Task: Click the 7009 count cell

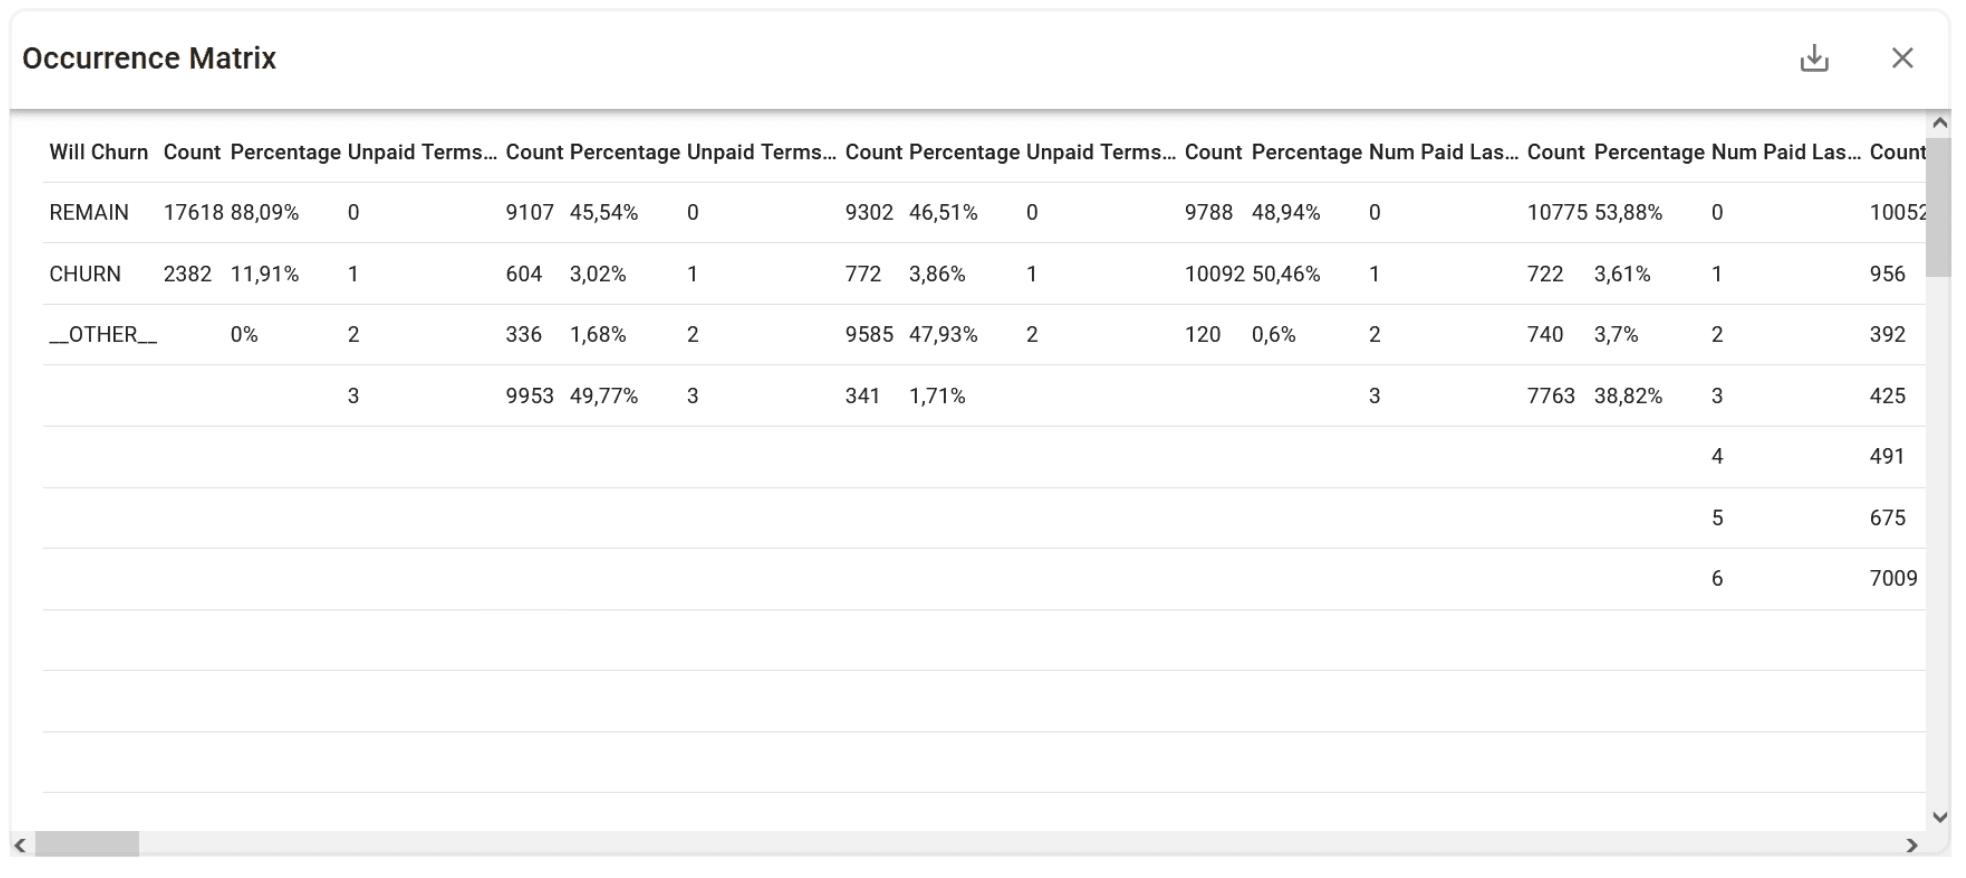Action: 1894,579
